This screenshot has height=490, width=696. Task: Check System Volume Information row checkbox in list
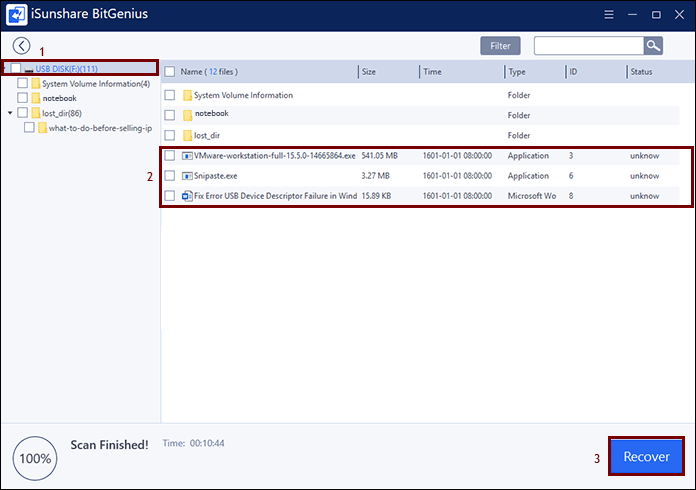coord(170,95)
